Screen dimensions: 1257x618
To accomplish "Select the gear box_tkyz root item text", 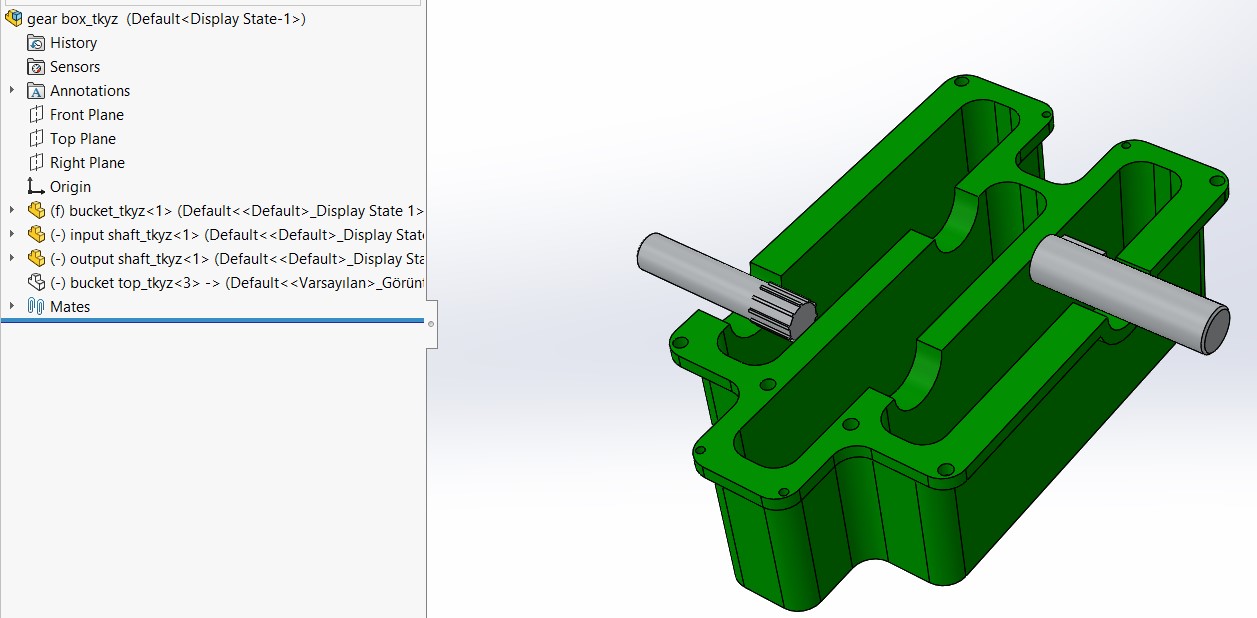I will (167, 19).
